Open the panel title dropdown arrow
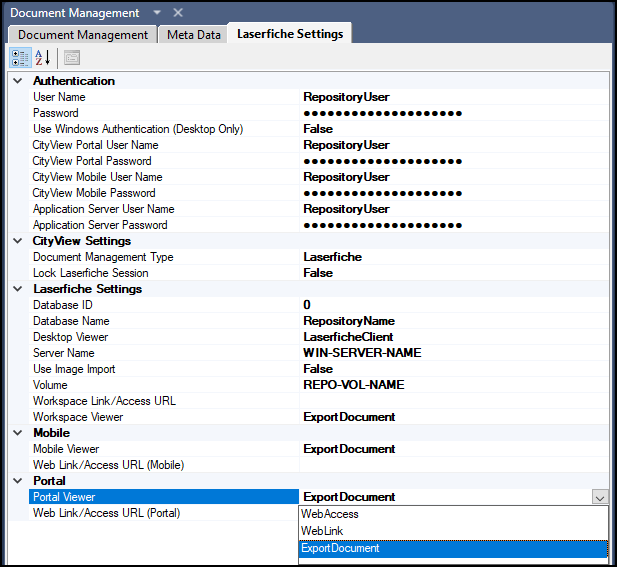 (x=157, y=13)
